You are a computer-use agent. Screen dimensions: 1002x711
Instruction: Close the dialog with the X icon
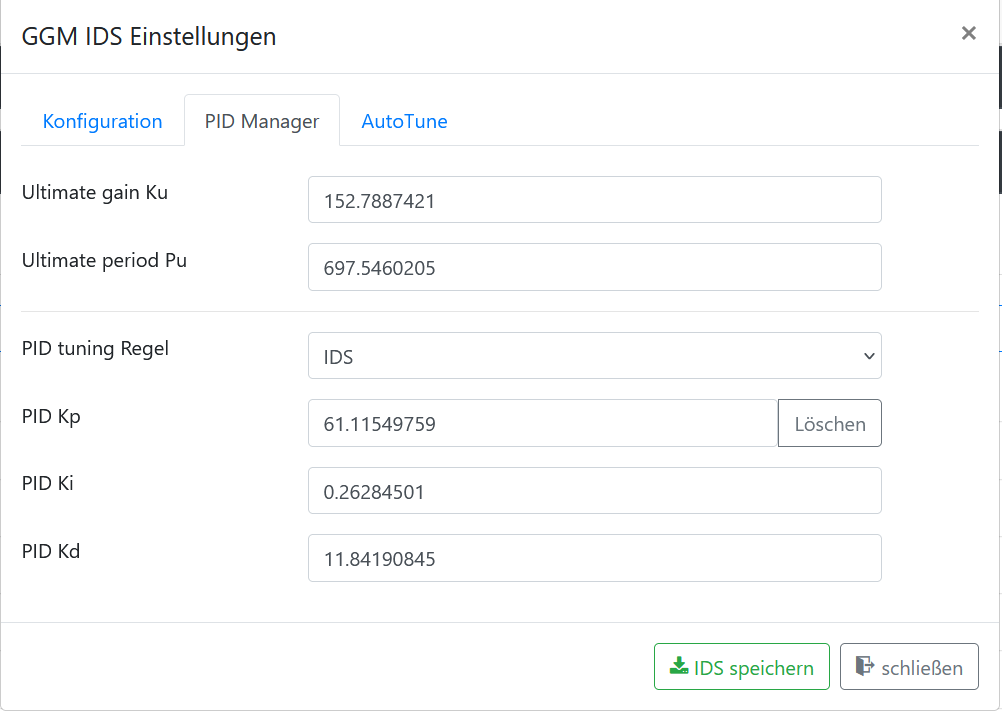(968, 33)
